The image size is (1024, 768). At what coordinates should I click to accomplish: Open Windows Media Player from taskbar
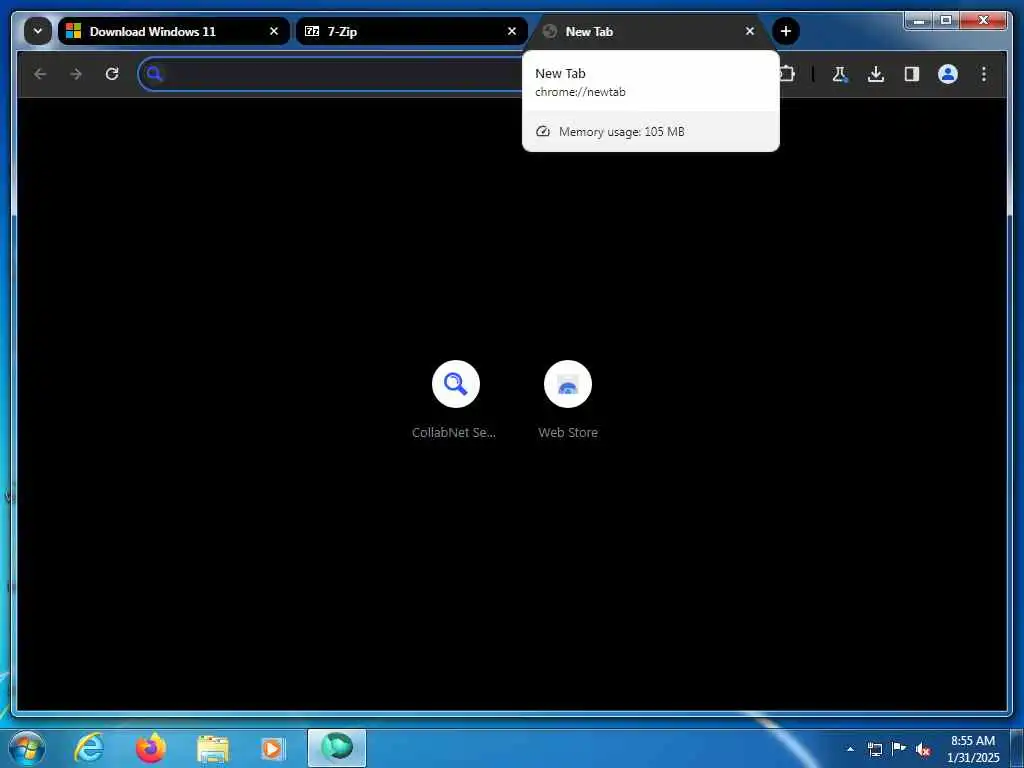[273, 748]
